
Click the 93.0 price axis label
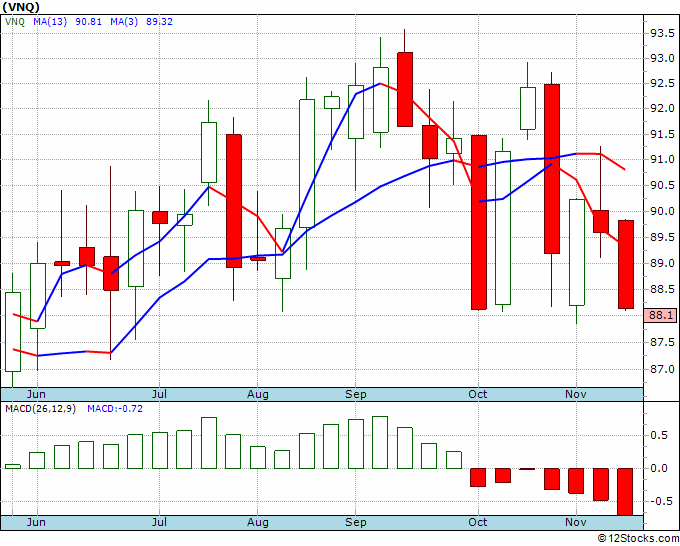pyautogui.click(x=662, y=59)
